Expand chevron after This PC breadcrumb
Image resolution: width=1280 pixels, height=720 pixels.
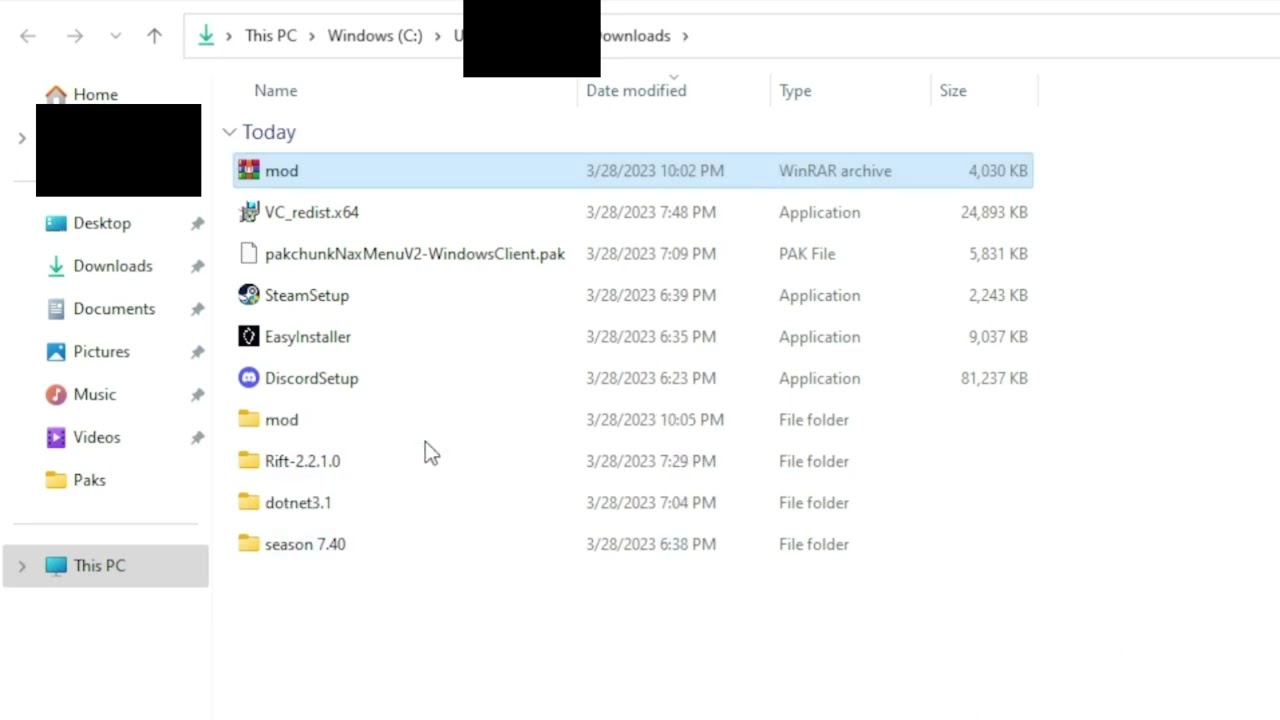coord(312,36)
